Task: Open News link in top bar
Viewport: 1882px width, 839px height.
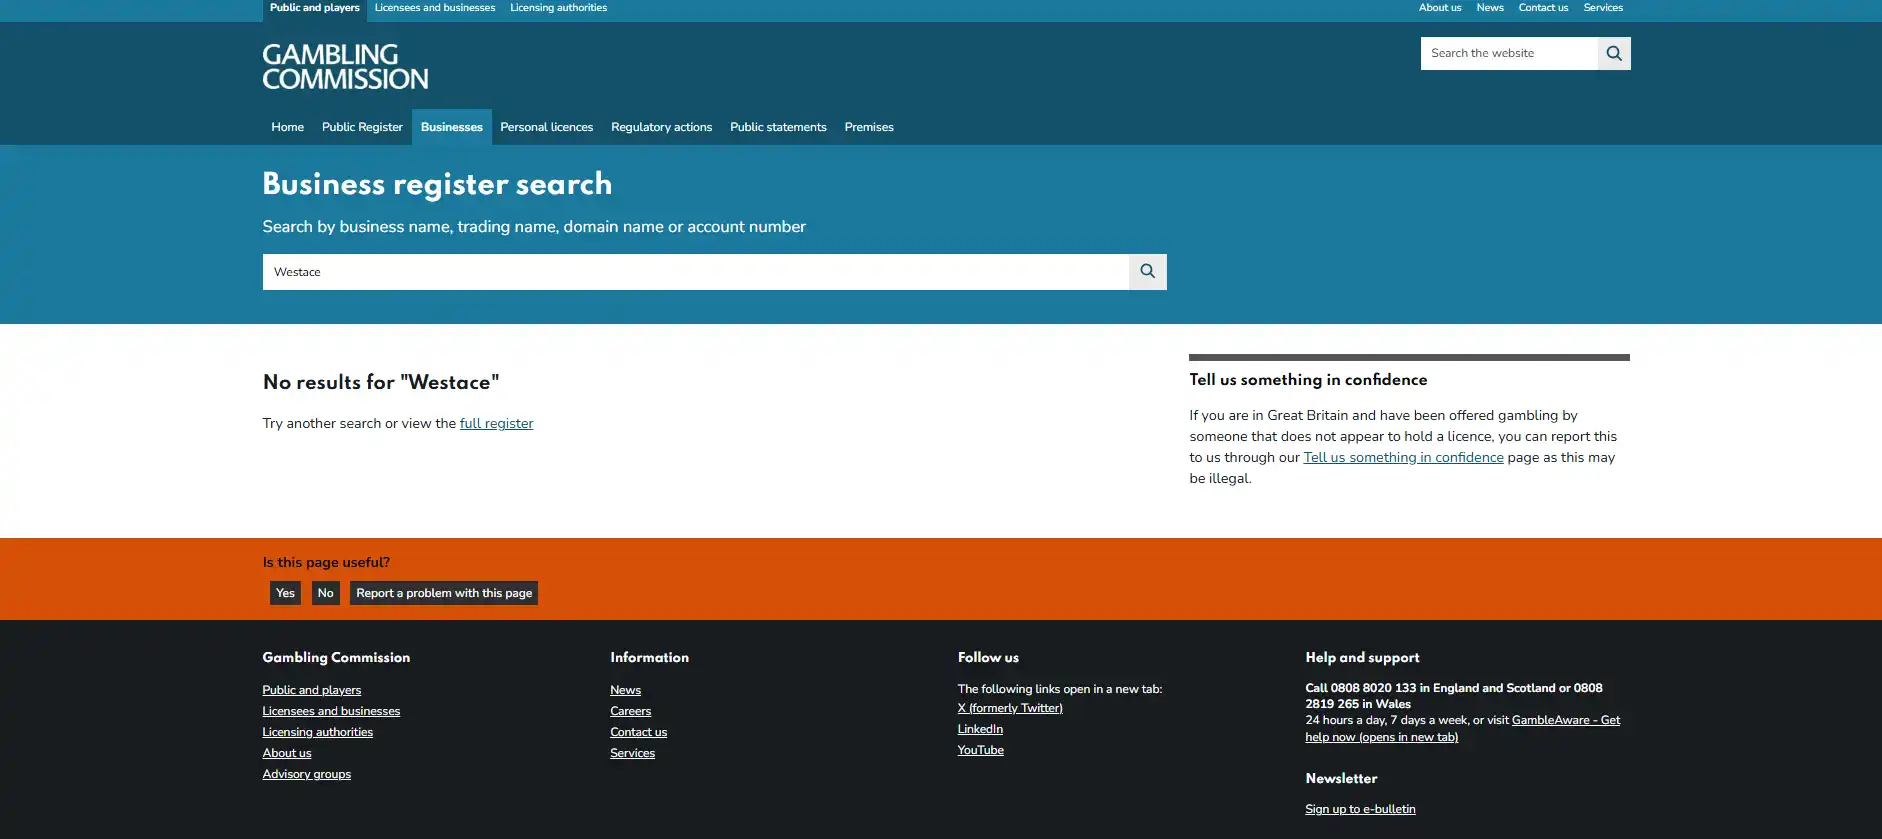Action: (x=1490, y=8)
